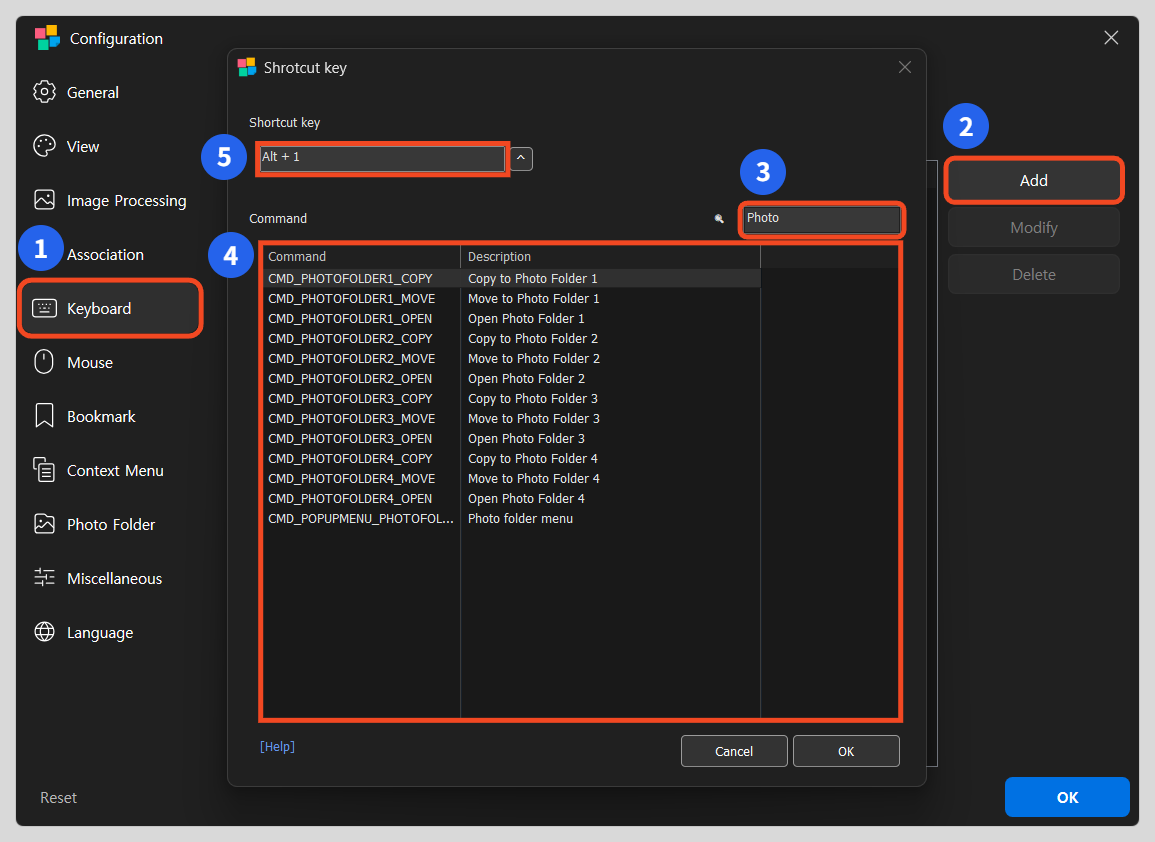The width and height of the screenshot is (1155, 842).
Task: Open Context Menu settings
Action: click(115, 471)
